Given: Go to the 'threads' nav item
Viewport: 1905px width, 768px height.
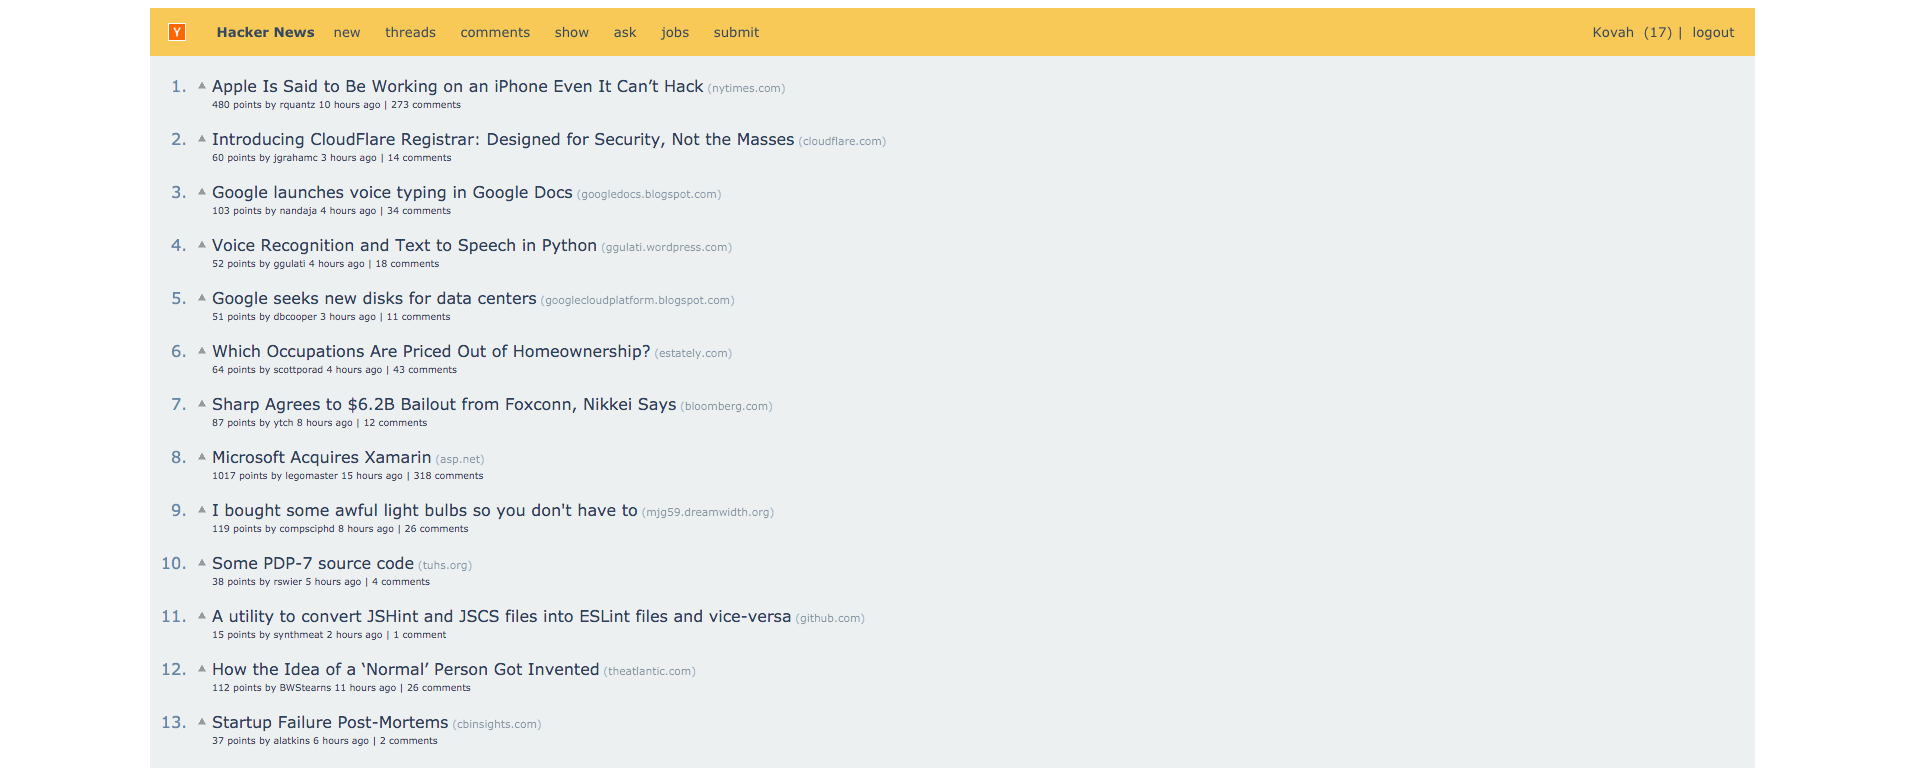Looking at the screenshot, I should point(410,32).
